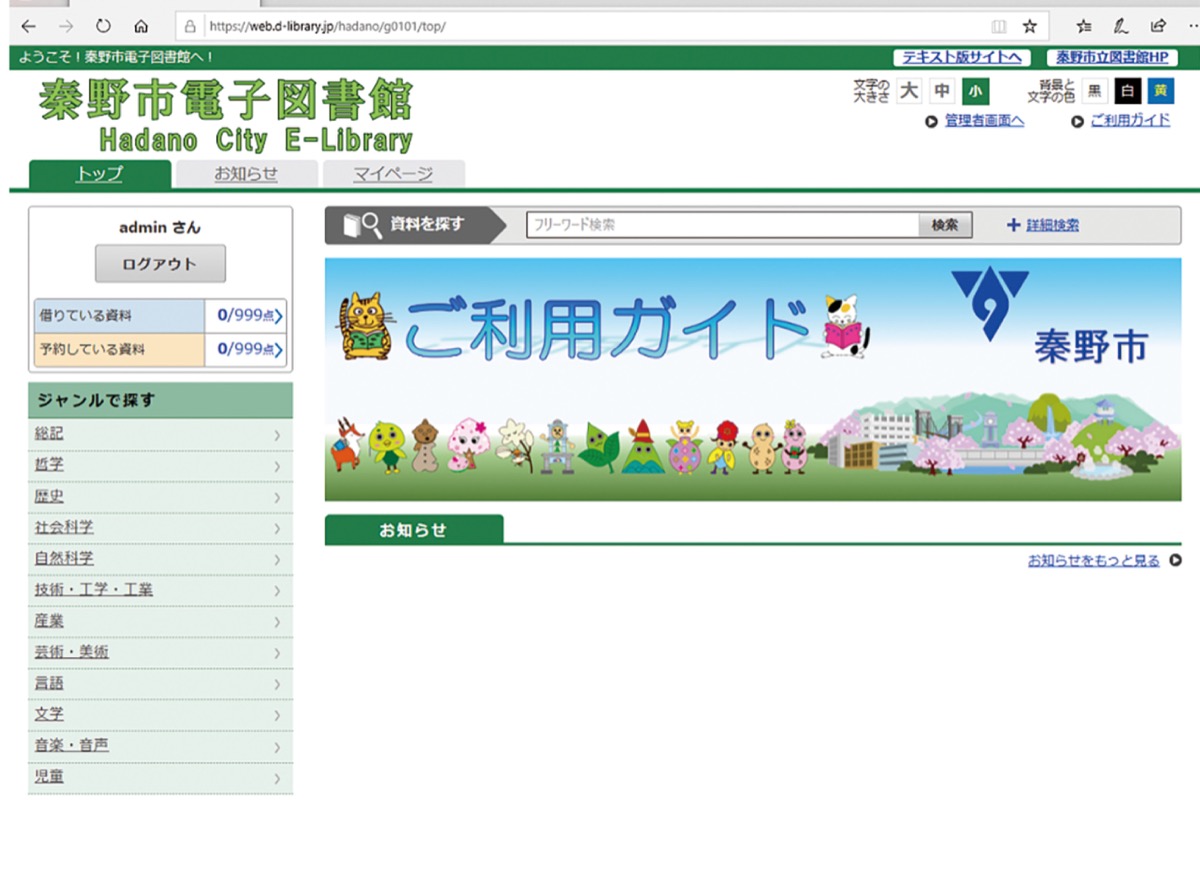1200x870 pixels.
Task: Expand 総記 genre chevron
Action: click(x=277, y=435)
